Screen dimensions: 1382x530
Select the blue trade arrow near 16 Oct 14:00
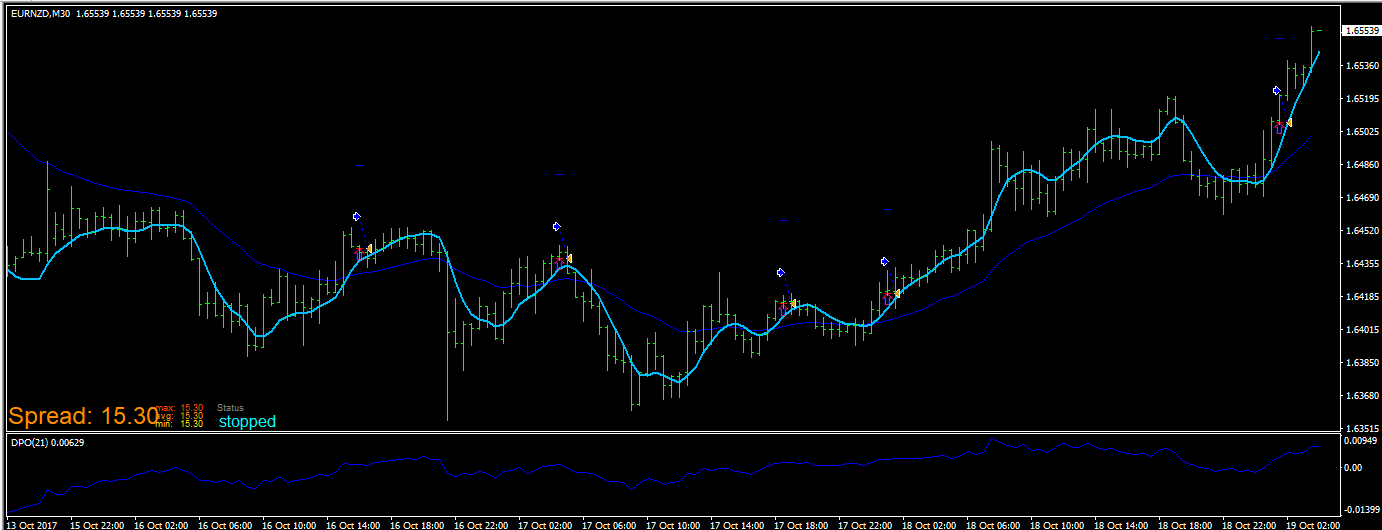pyautogui.click(x=357, y=216)
